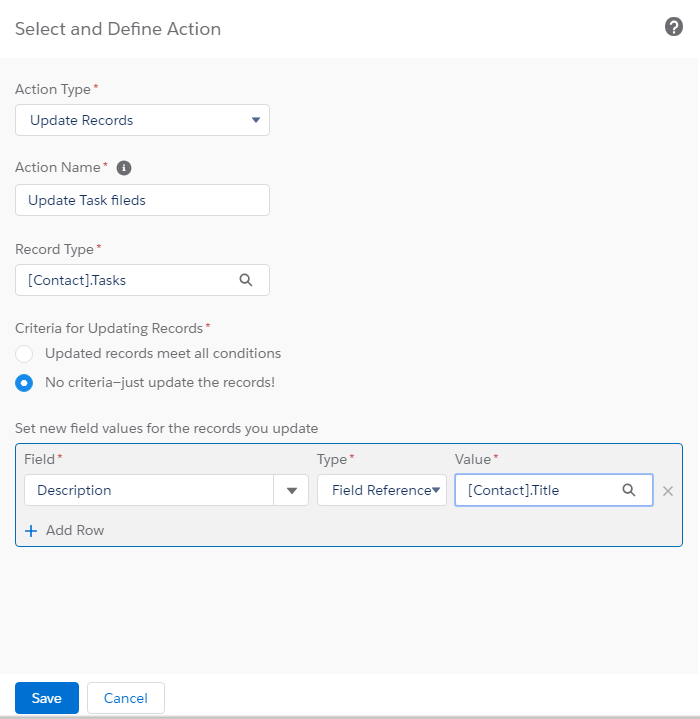This screenshot has width=700, height=719.
Task: Click the plus icon to Add Row
Action: coord(31,531)
